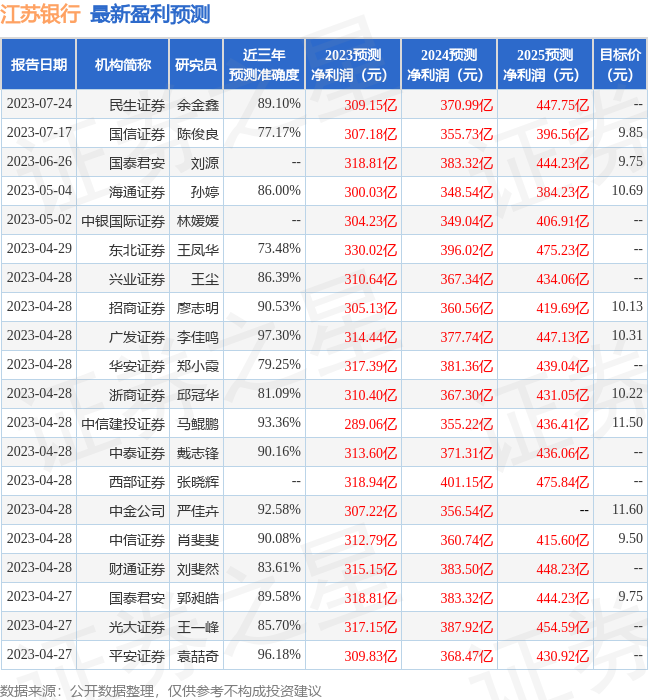The width and height of the screenshot is (648, 700).
Task: Select researcher 林媛媛
Action: click(x=198, y=221)
